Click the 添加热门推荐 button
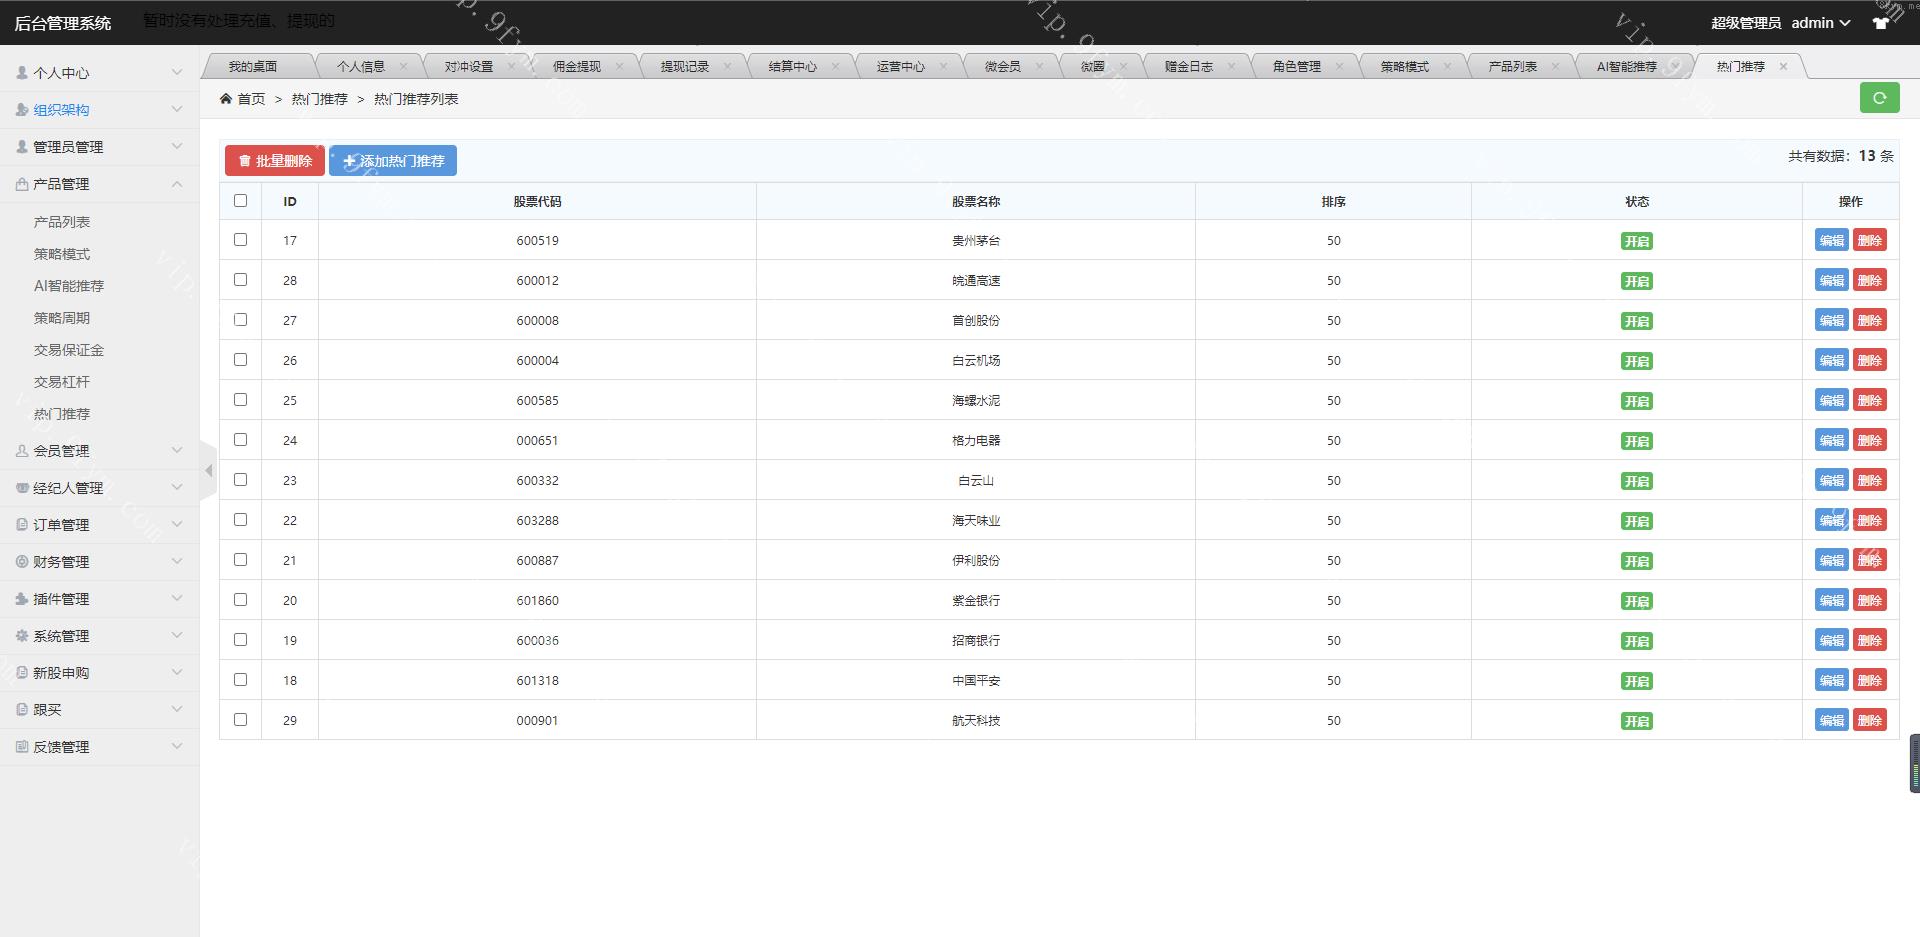Image resolution: width=1920 pixels, height=937 pixels. coord(393,161)
